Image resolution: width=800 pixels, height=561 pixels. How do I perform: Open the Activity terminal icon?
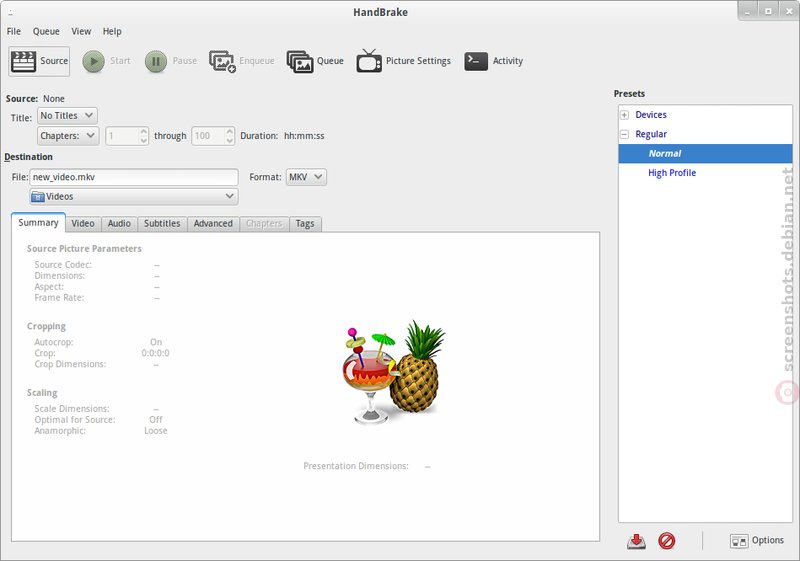coord(476,61)
